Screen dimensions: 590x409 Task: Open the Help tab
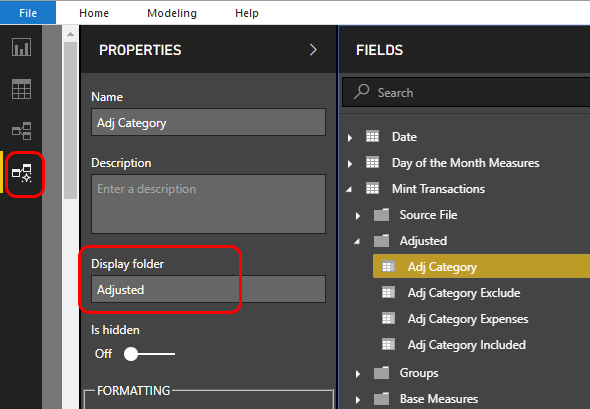[247, 13]
